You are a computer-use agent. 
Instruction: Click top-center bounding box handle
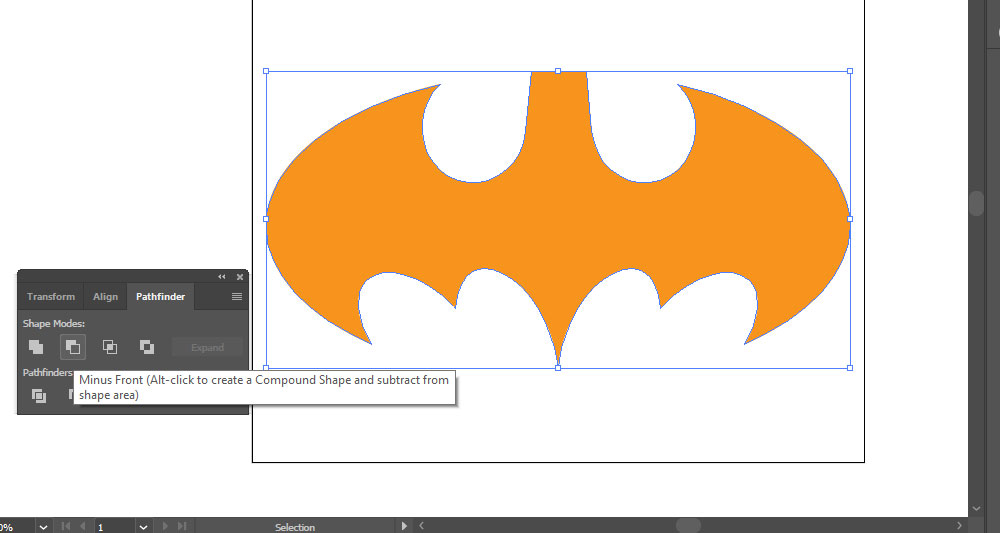coord(558,71)
